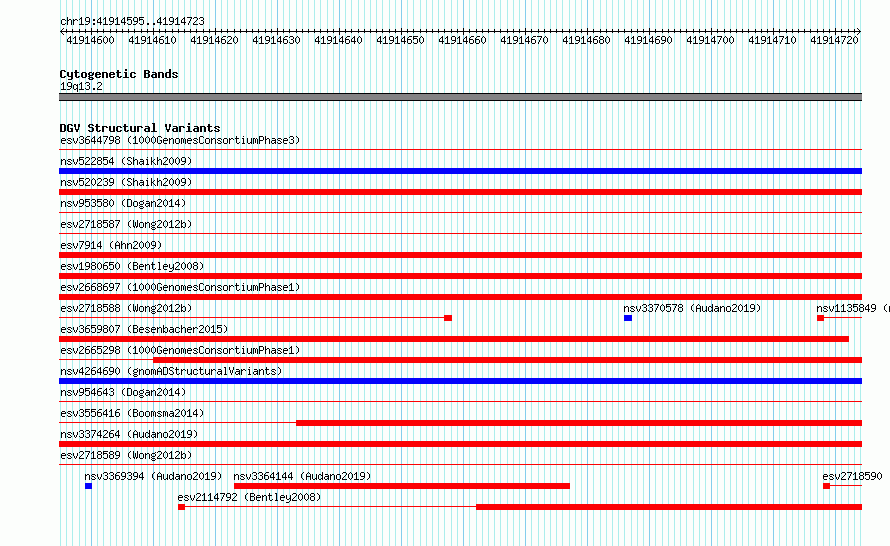Screen dimensions: 890x546
Task: Open esv2718589 (Wong2012b) label
Action: click(x=126, y=455)
